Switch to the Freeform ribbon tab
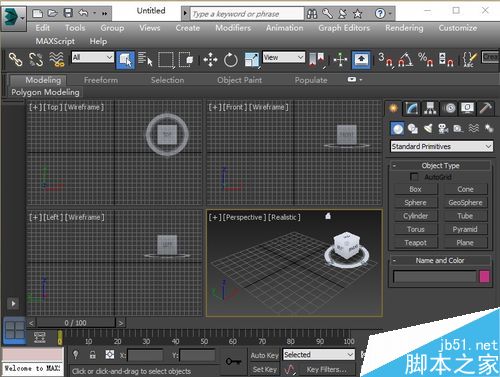This screenshot has width=500, height=377. pyautogui.click(x=101, y=80)
